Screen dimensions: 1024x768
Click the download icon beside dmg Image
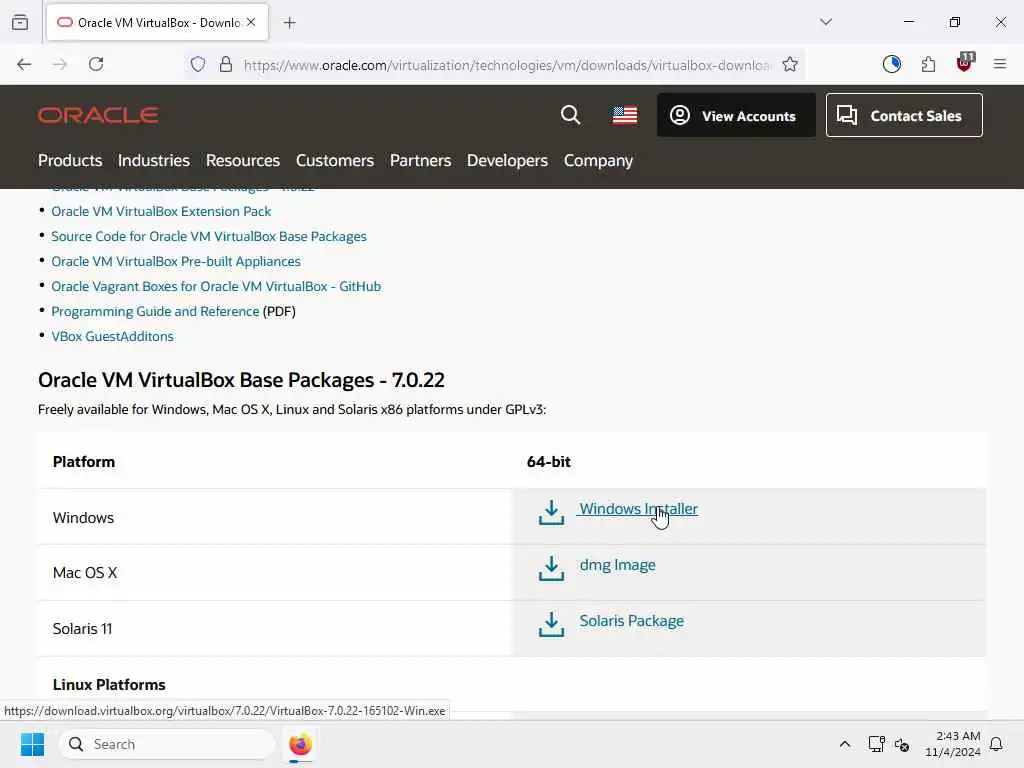[551, 568]
